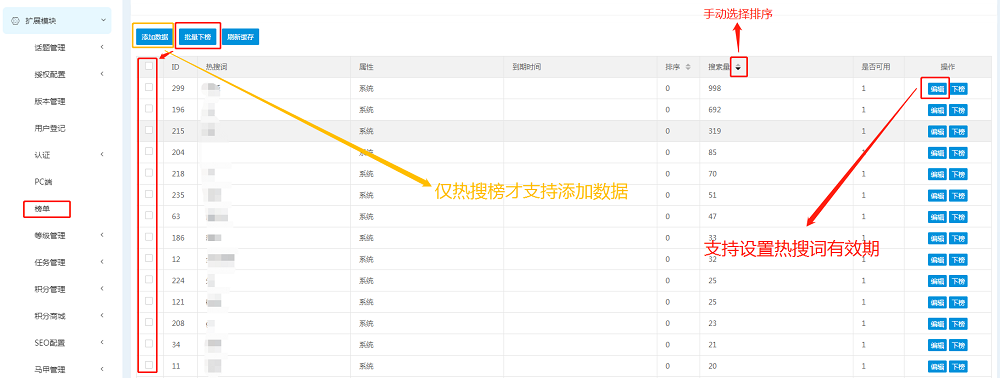Select search volume cell 998
This screenshot has width=1000, height=378.
point(714,89)
